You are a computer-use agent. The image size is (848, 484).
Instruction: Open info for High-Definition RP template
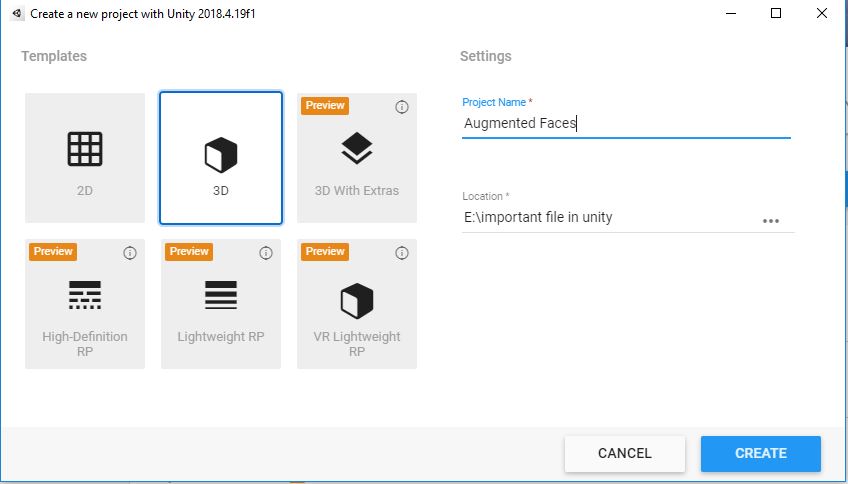coord(130,253)
